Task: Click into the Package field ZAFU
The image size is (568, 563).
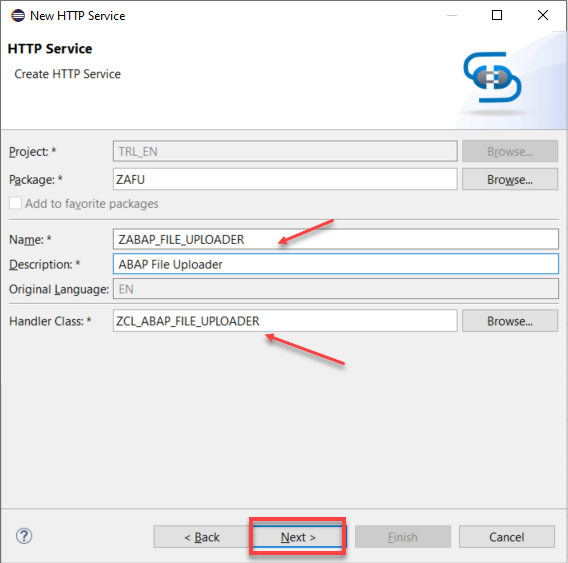Action: tap(285, 179)
